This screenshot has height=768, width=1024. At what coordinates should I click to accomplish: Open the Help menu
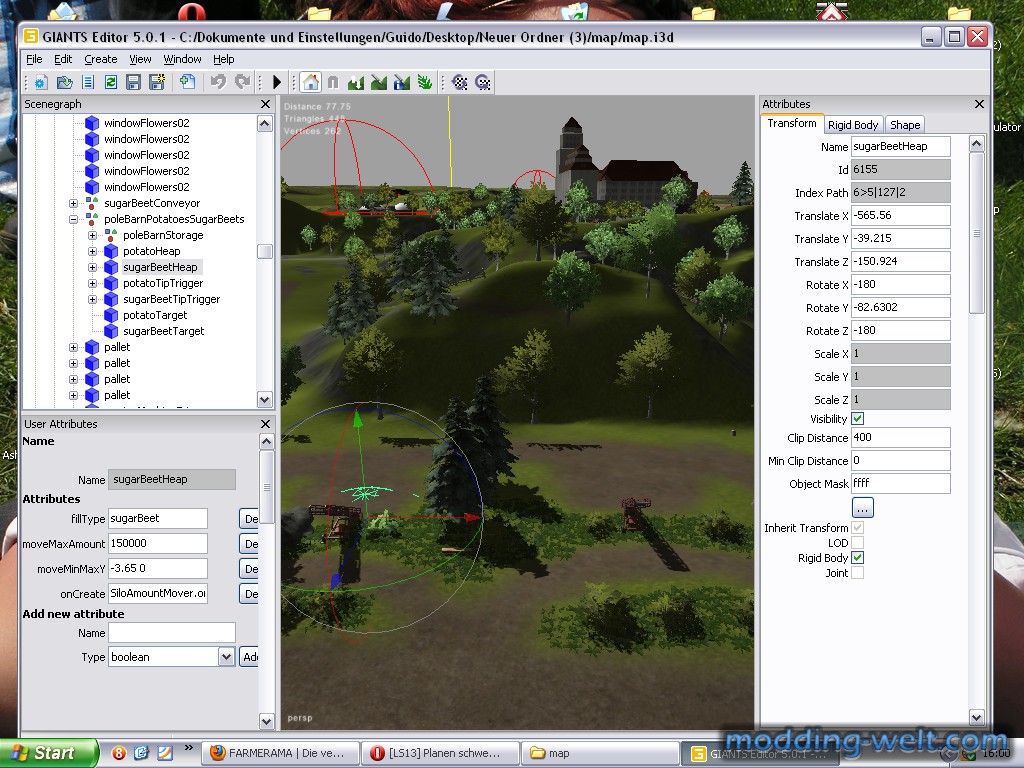click(x=223, y=59)
